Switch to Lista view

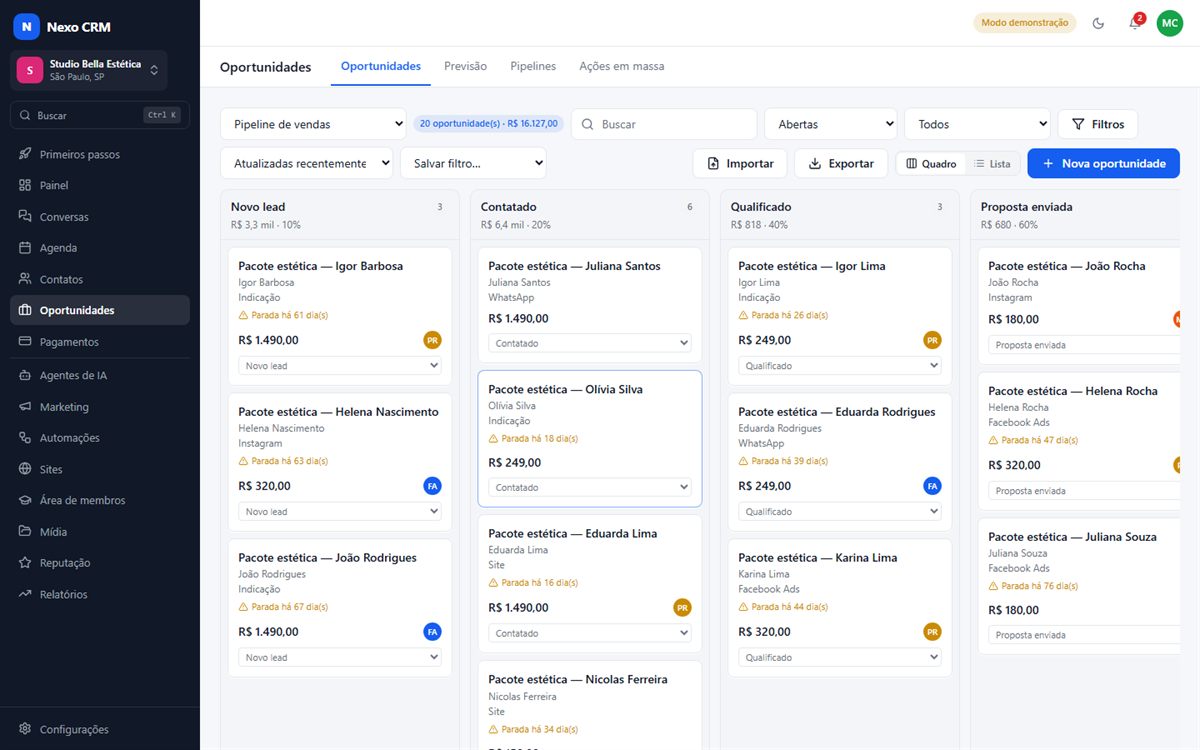click(x=992, y=164)
